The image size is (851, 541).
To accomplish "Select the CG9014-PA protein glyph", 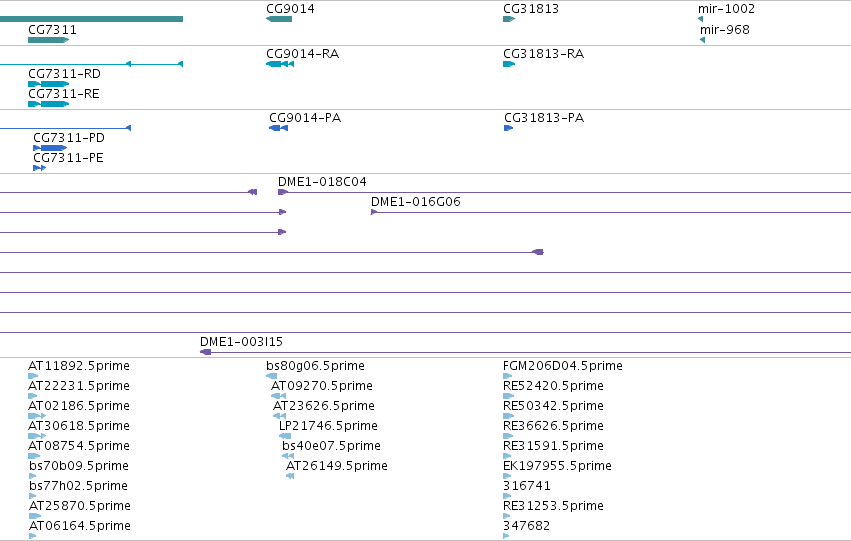I will [x=278, y=128].
